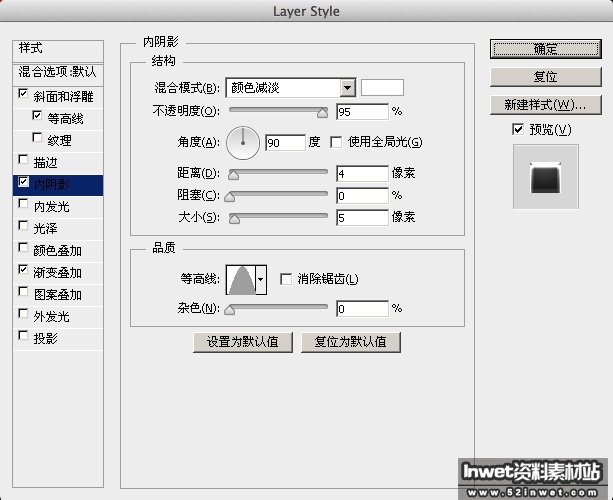
Task: Enable the 内发光 checkbox
Action: [x=23, y=204]
